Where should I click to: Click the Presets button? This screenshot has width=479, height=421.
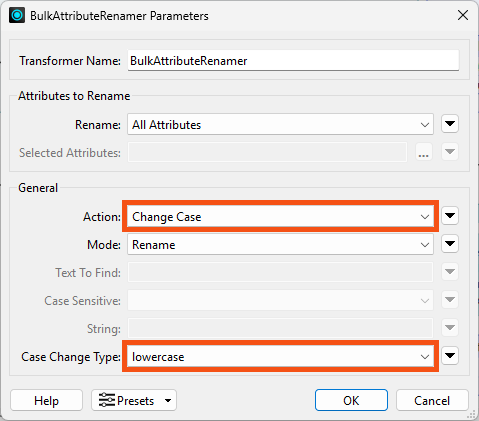coord(134,400)
